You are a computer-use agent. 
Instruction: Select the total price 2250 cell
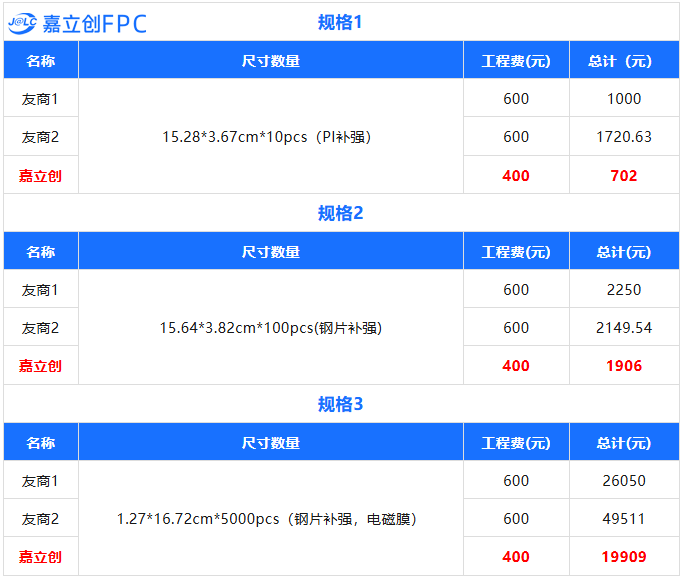624,290
